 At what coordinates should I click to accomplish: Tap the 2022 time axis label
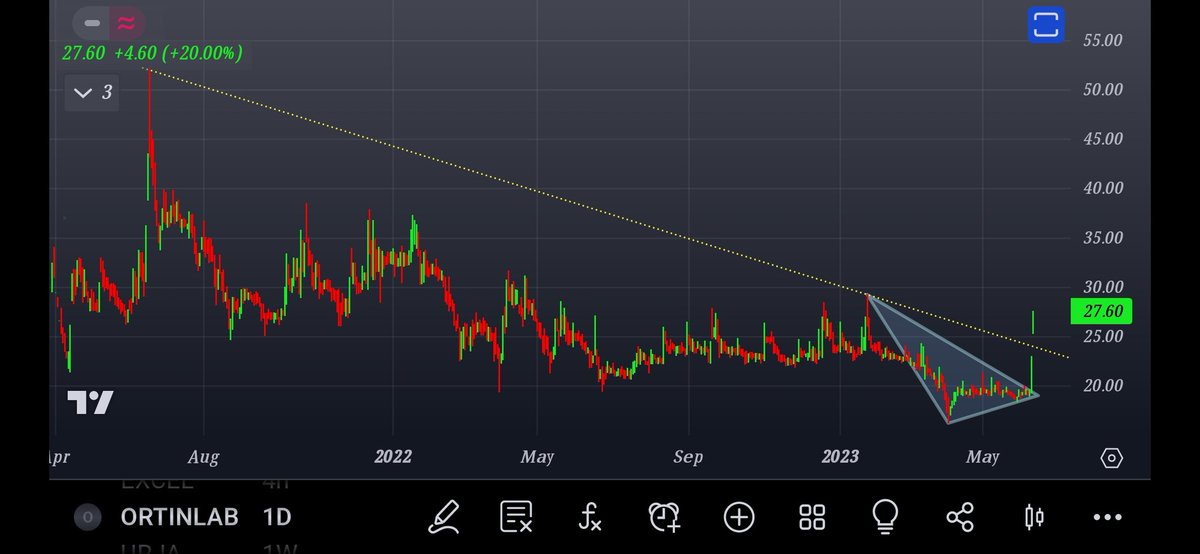click(x=393, y=457)
